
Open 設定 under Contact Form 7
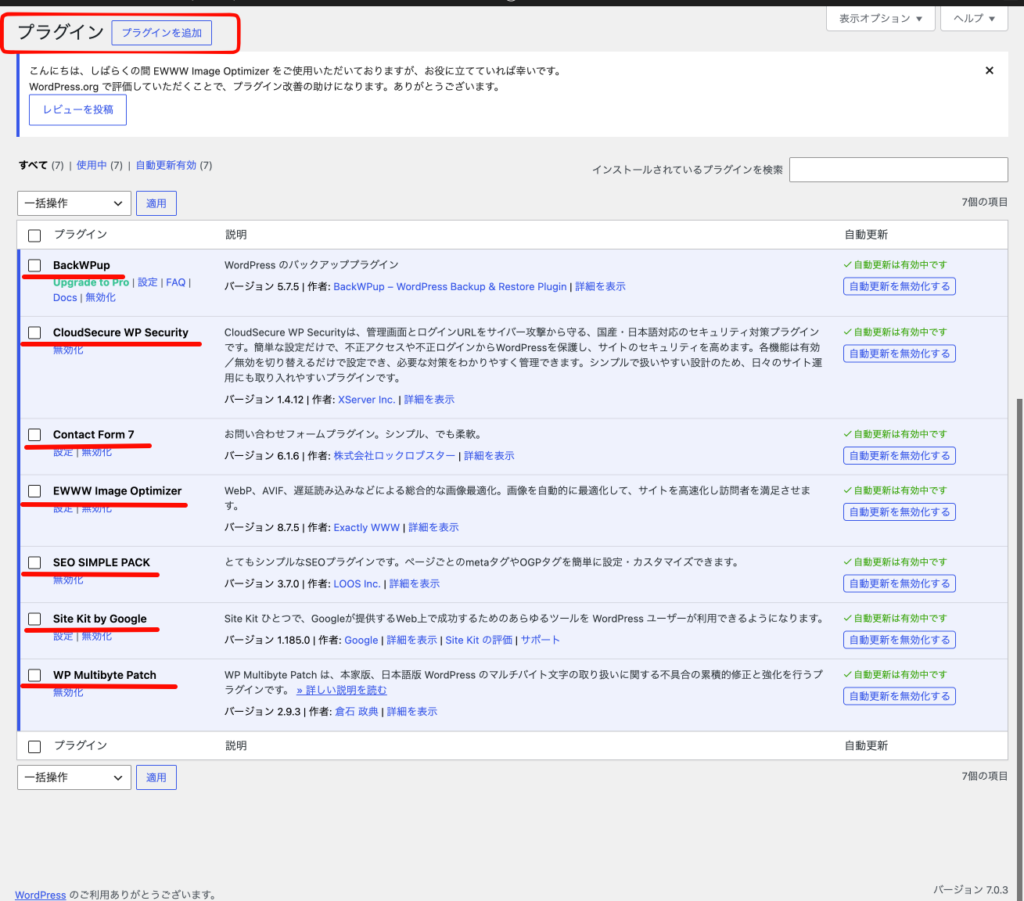coord(63,452)
